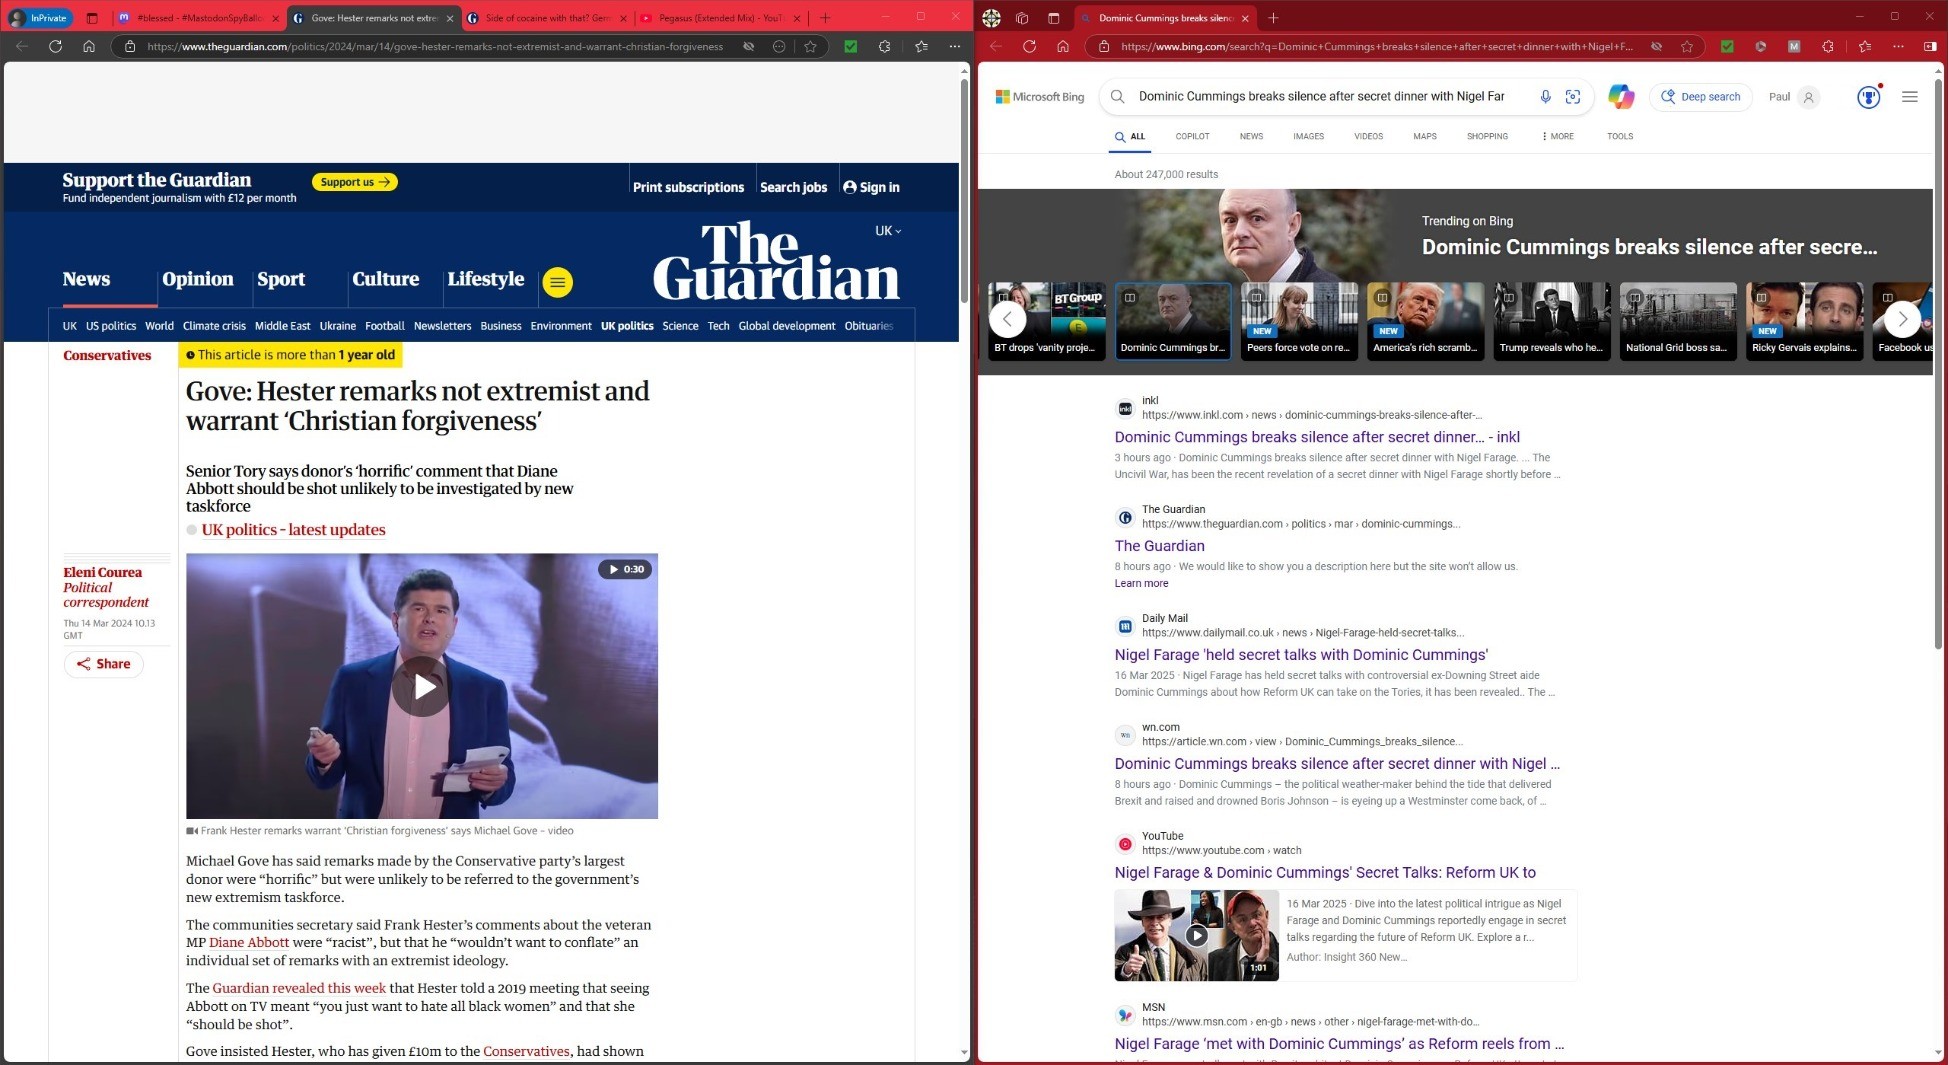Select the NEWS tab on Bing
The image size is (1948, 1065).
[x=1251, y=136]
